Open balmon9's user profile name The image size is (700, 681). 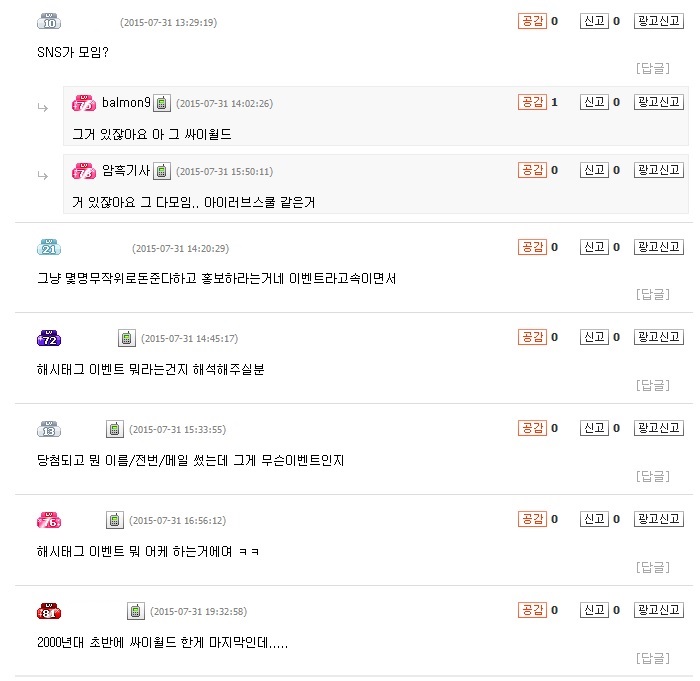pos(126,103)
